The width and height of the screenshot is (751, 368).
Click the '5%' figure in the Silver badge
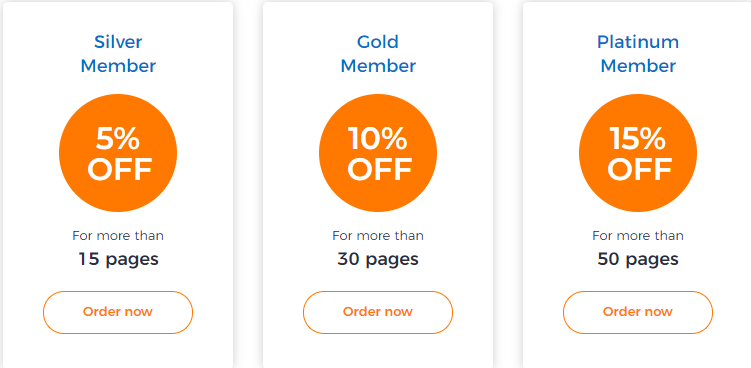118,138
